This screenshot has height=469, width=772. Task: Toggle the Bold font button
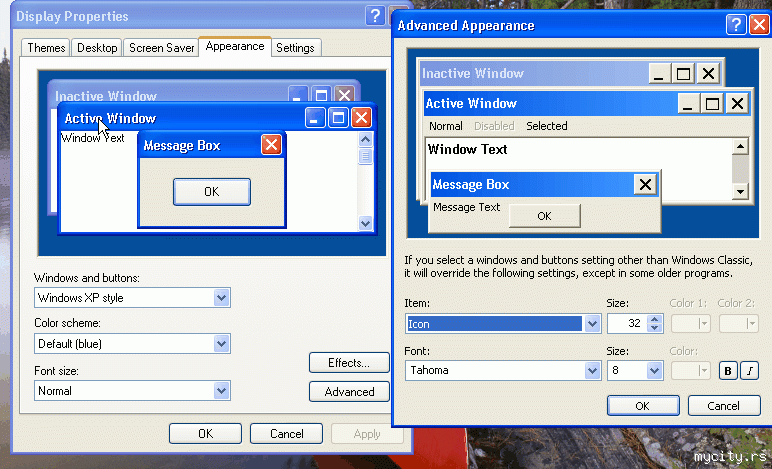point(728,371)
